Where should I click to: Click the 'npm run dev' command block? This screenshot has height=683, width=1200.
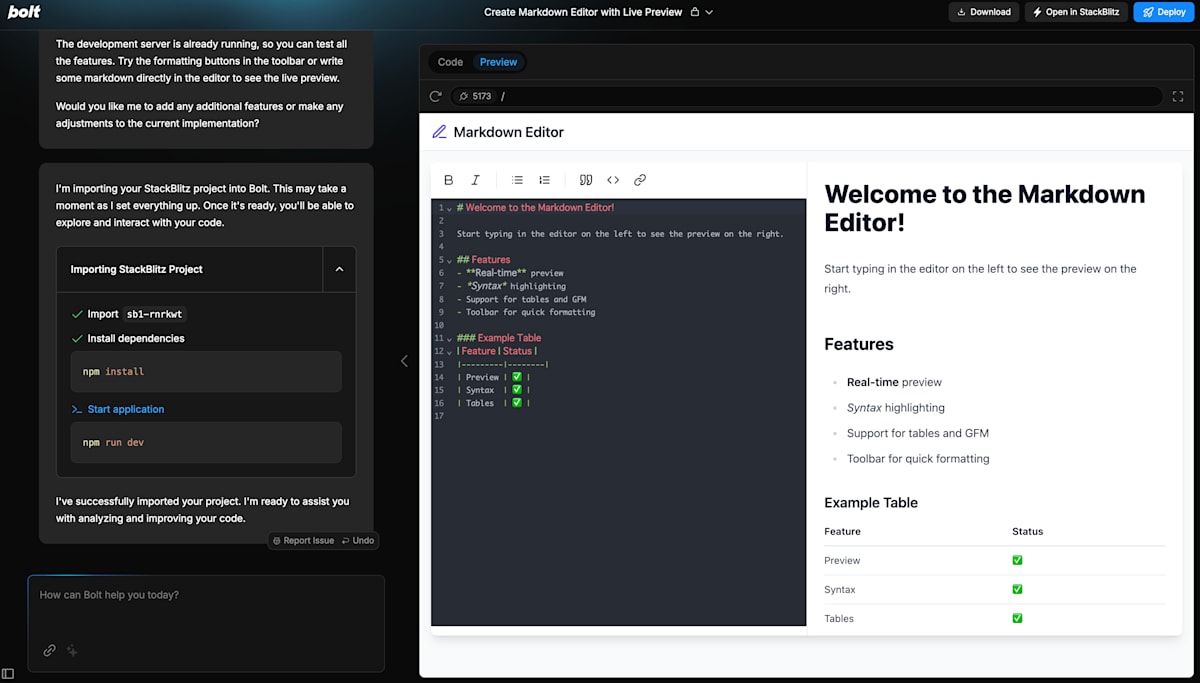(206, 442)
